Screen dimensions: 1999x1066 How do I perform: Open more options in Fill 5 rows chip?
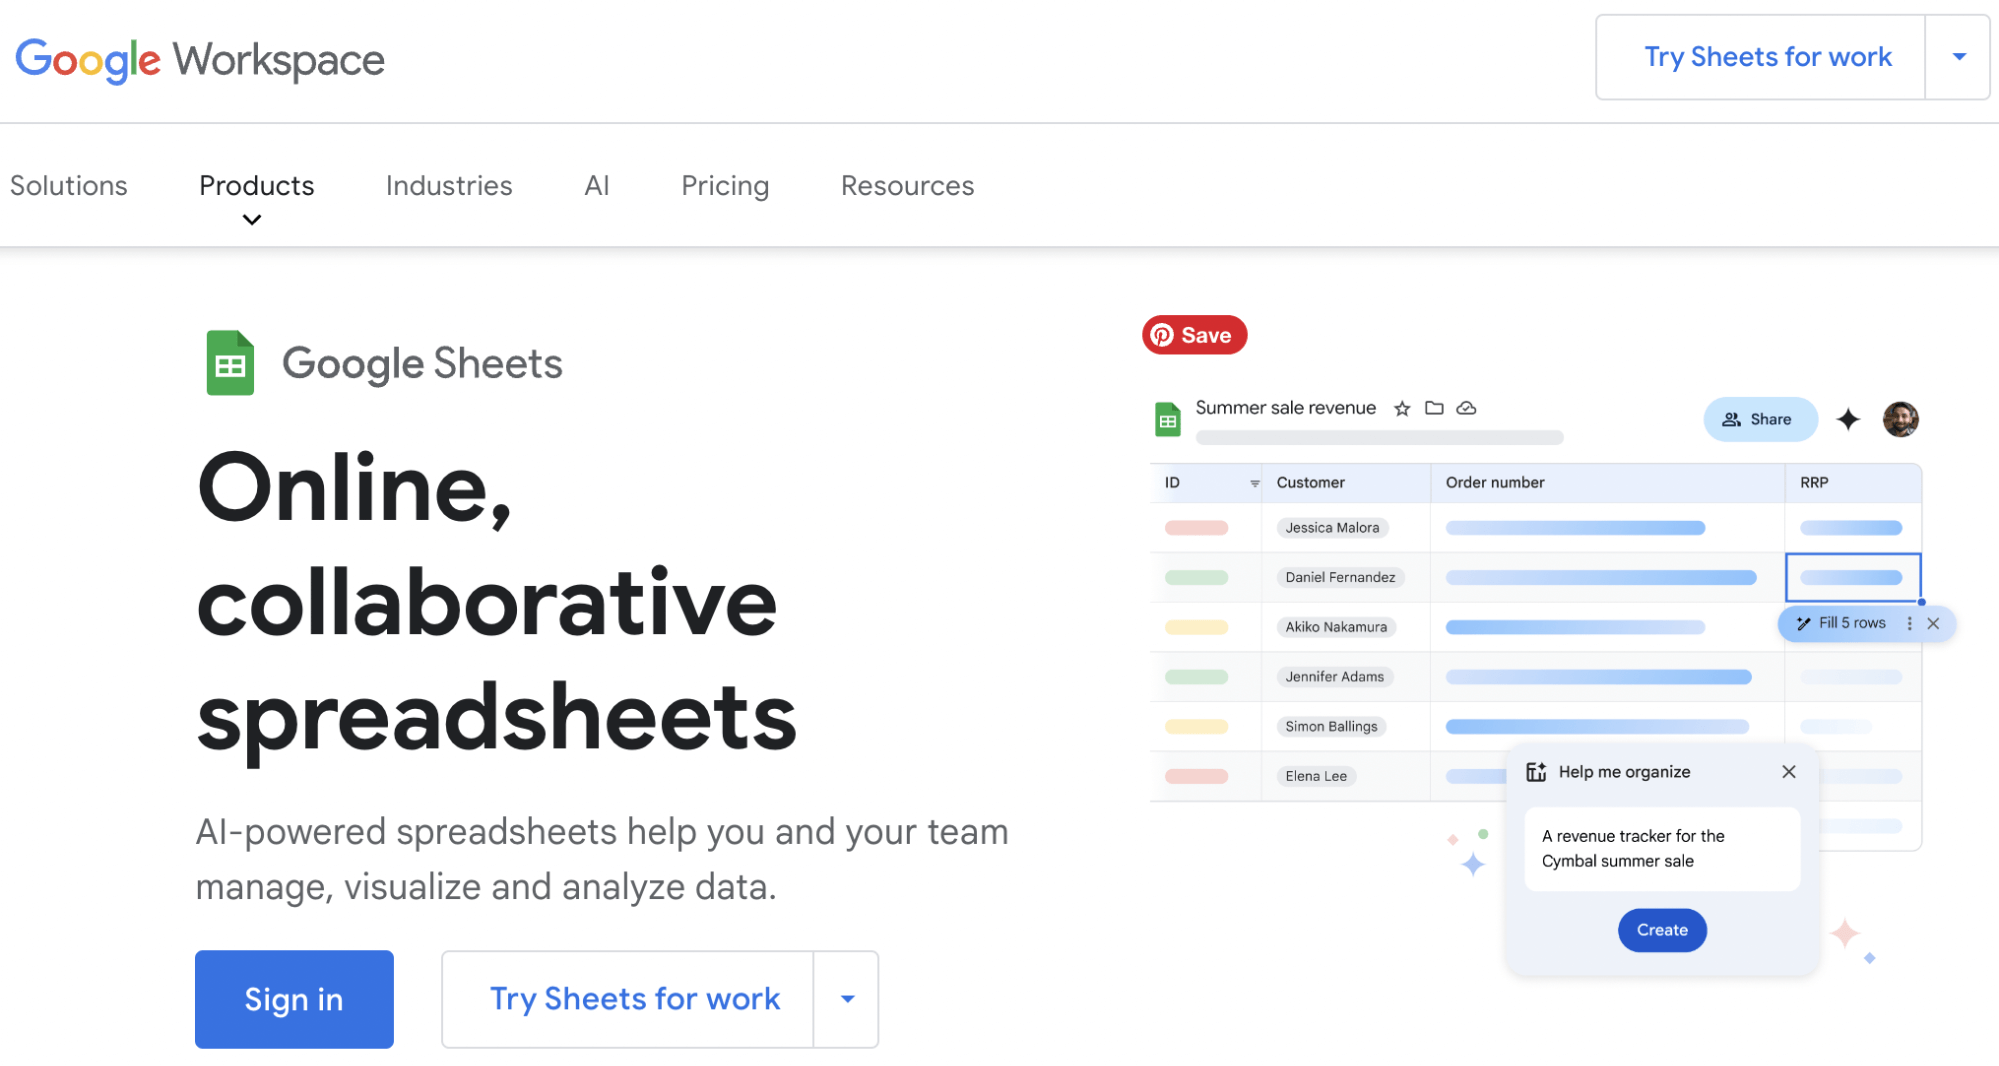[1909, 623]
